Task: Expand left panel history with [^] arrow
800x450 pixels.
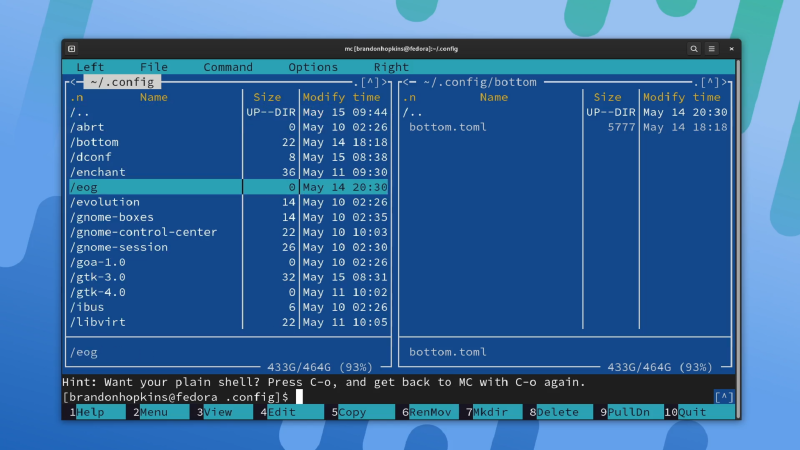Action: click(370, 82)
